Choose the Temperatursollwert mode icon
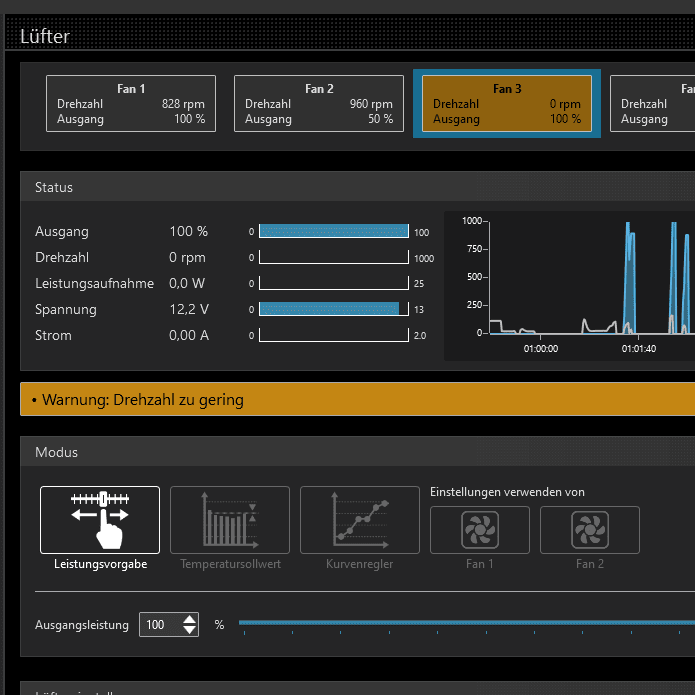The height and width of the screenshot is (695, 695). pyautogui.click(x=230, y=519)
